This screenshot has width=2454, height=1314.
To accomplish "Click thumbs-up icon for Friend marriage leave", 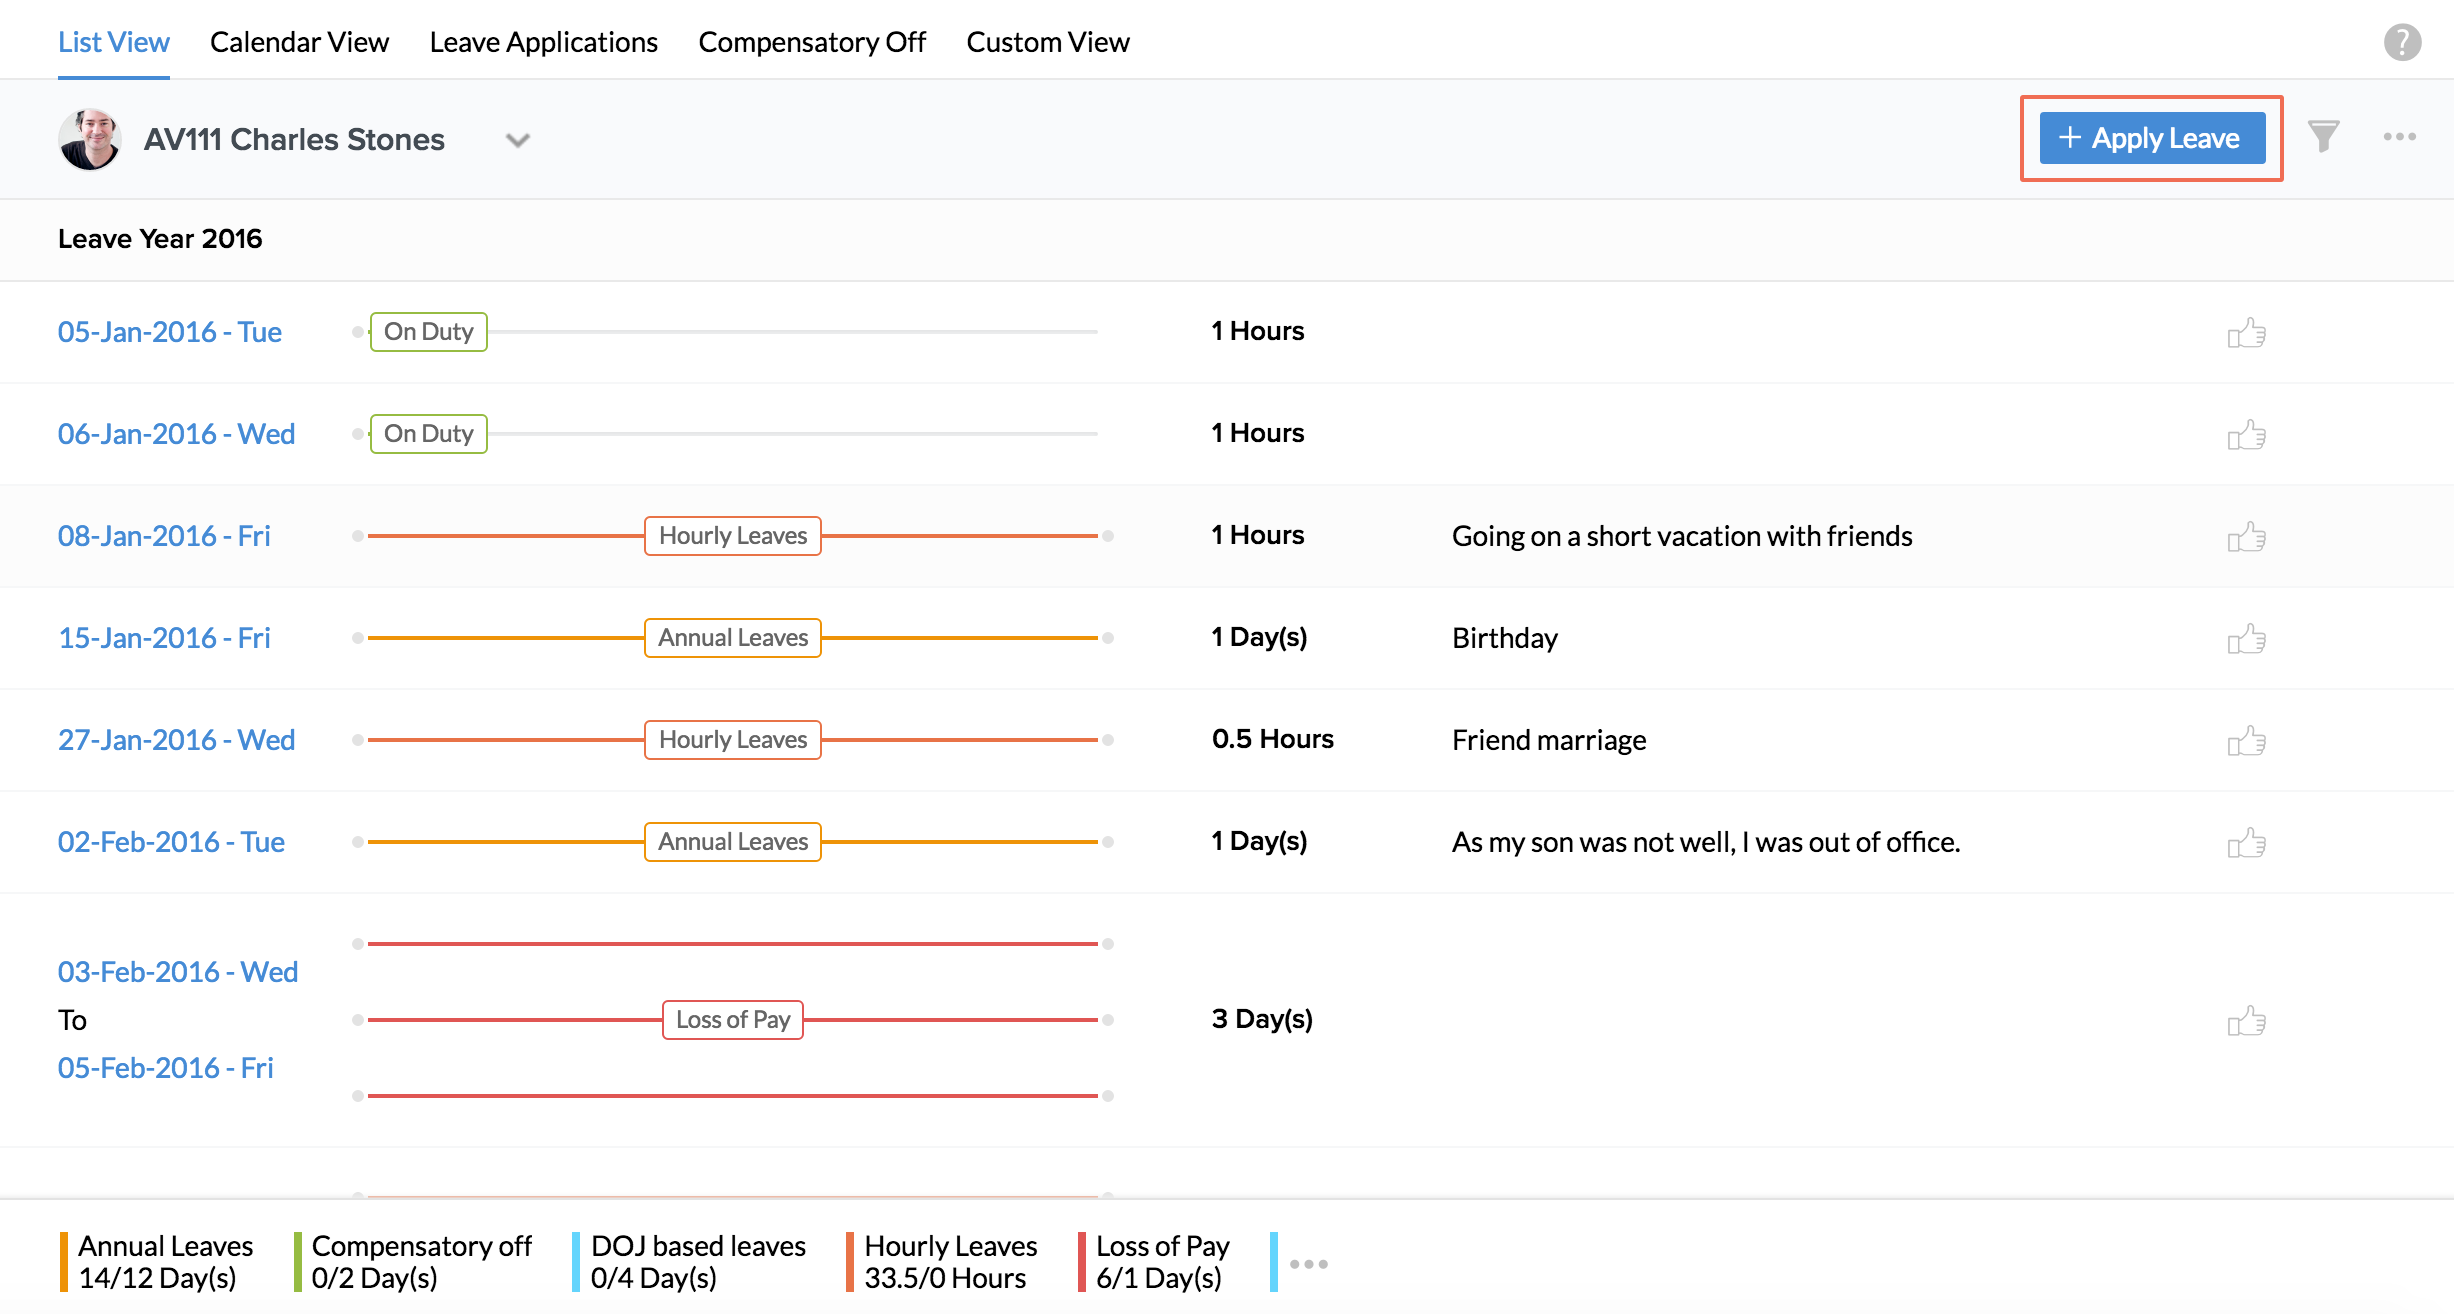I will [2246, 740].
